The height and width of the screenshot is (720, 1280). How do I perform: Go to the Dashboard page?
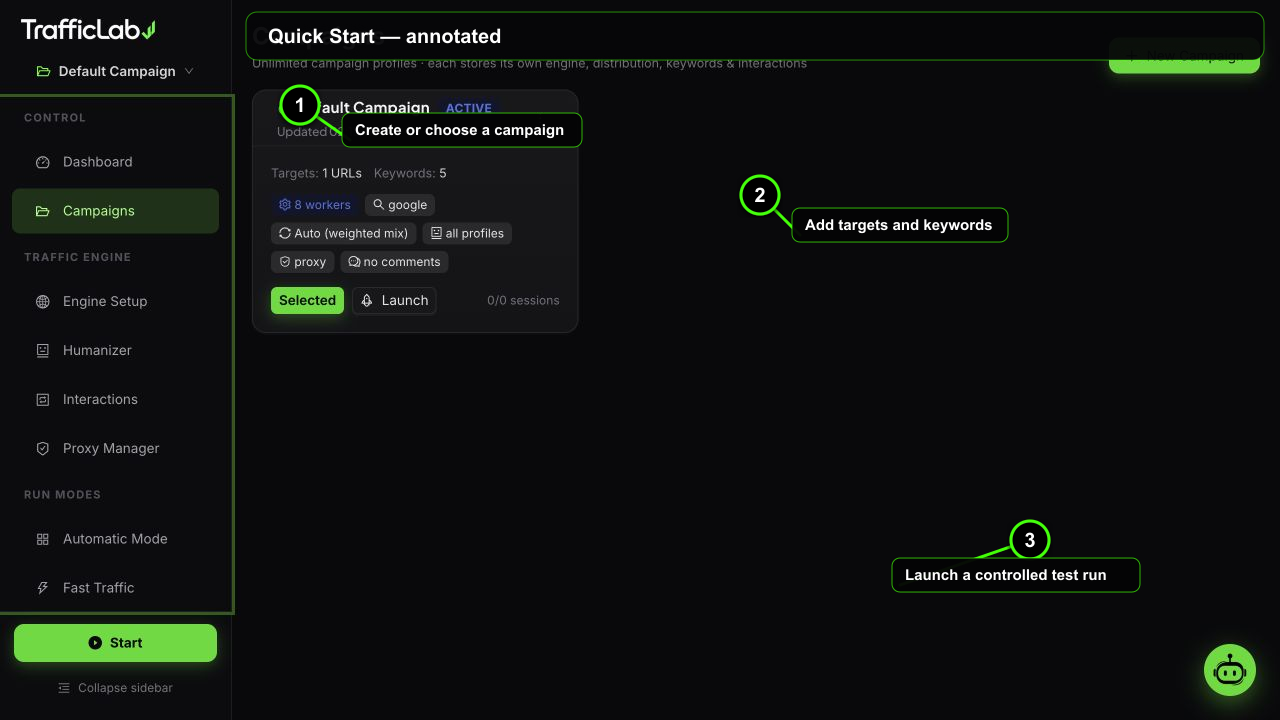(115, 162)
